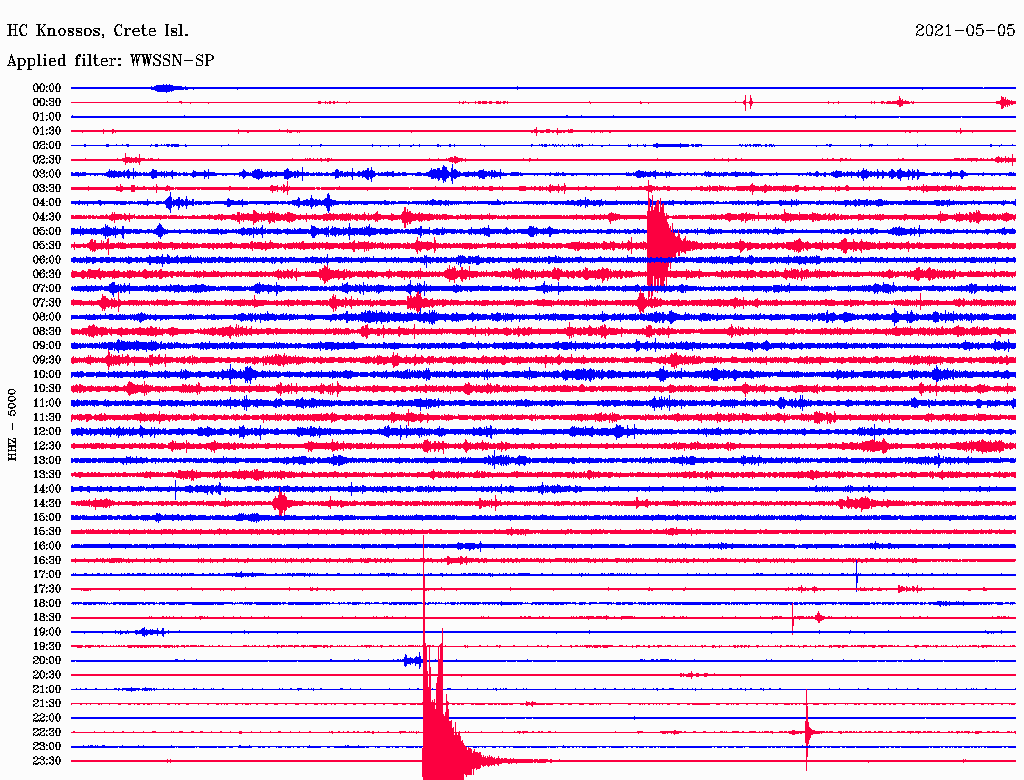Select the 17:00 time label
This screenshot has width=1024, height=780.
click(47, 574)
